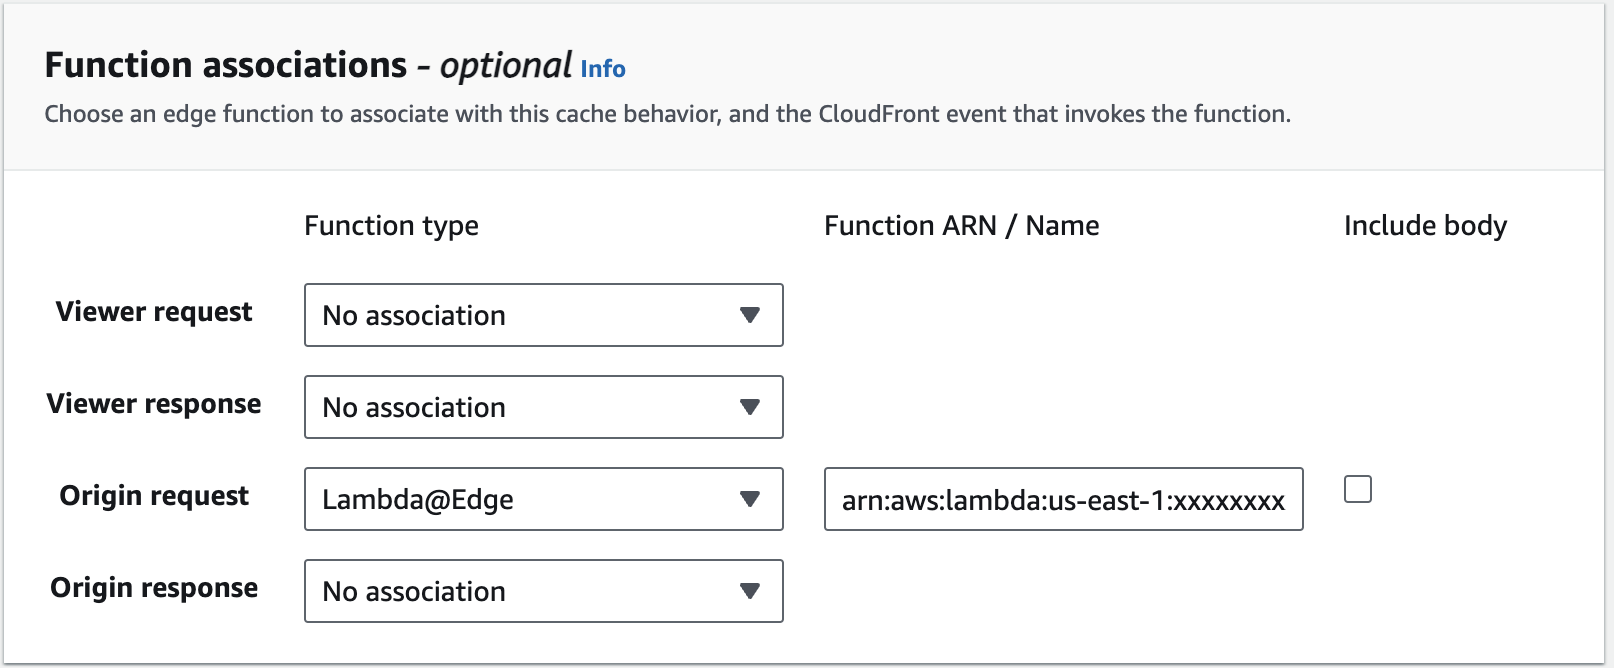
Task: Click the Origin response dropdown arrow icon
Action: point(750,591)
